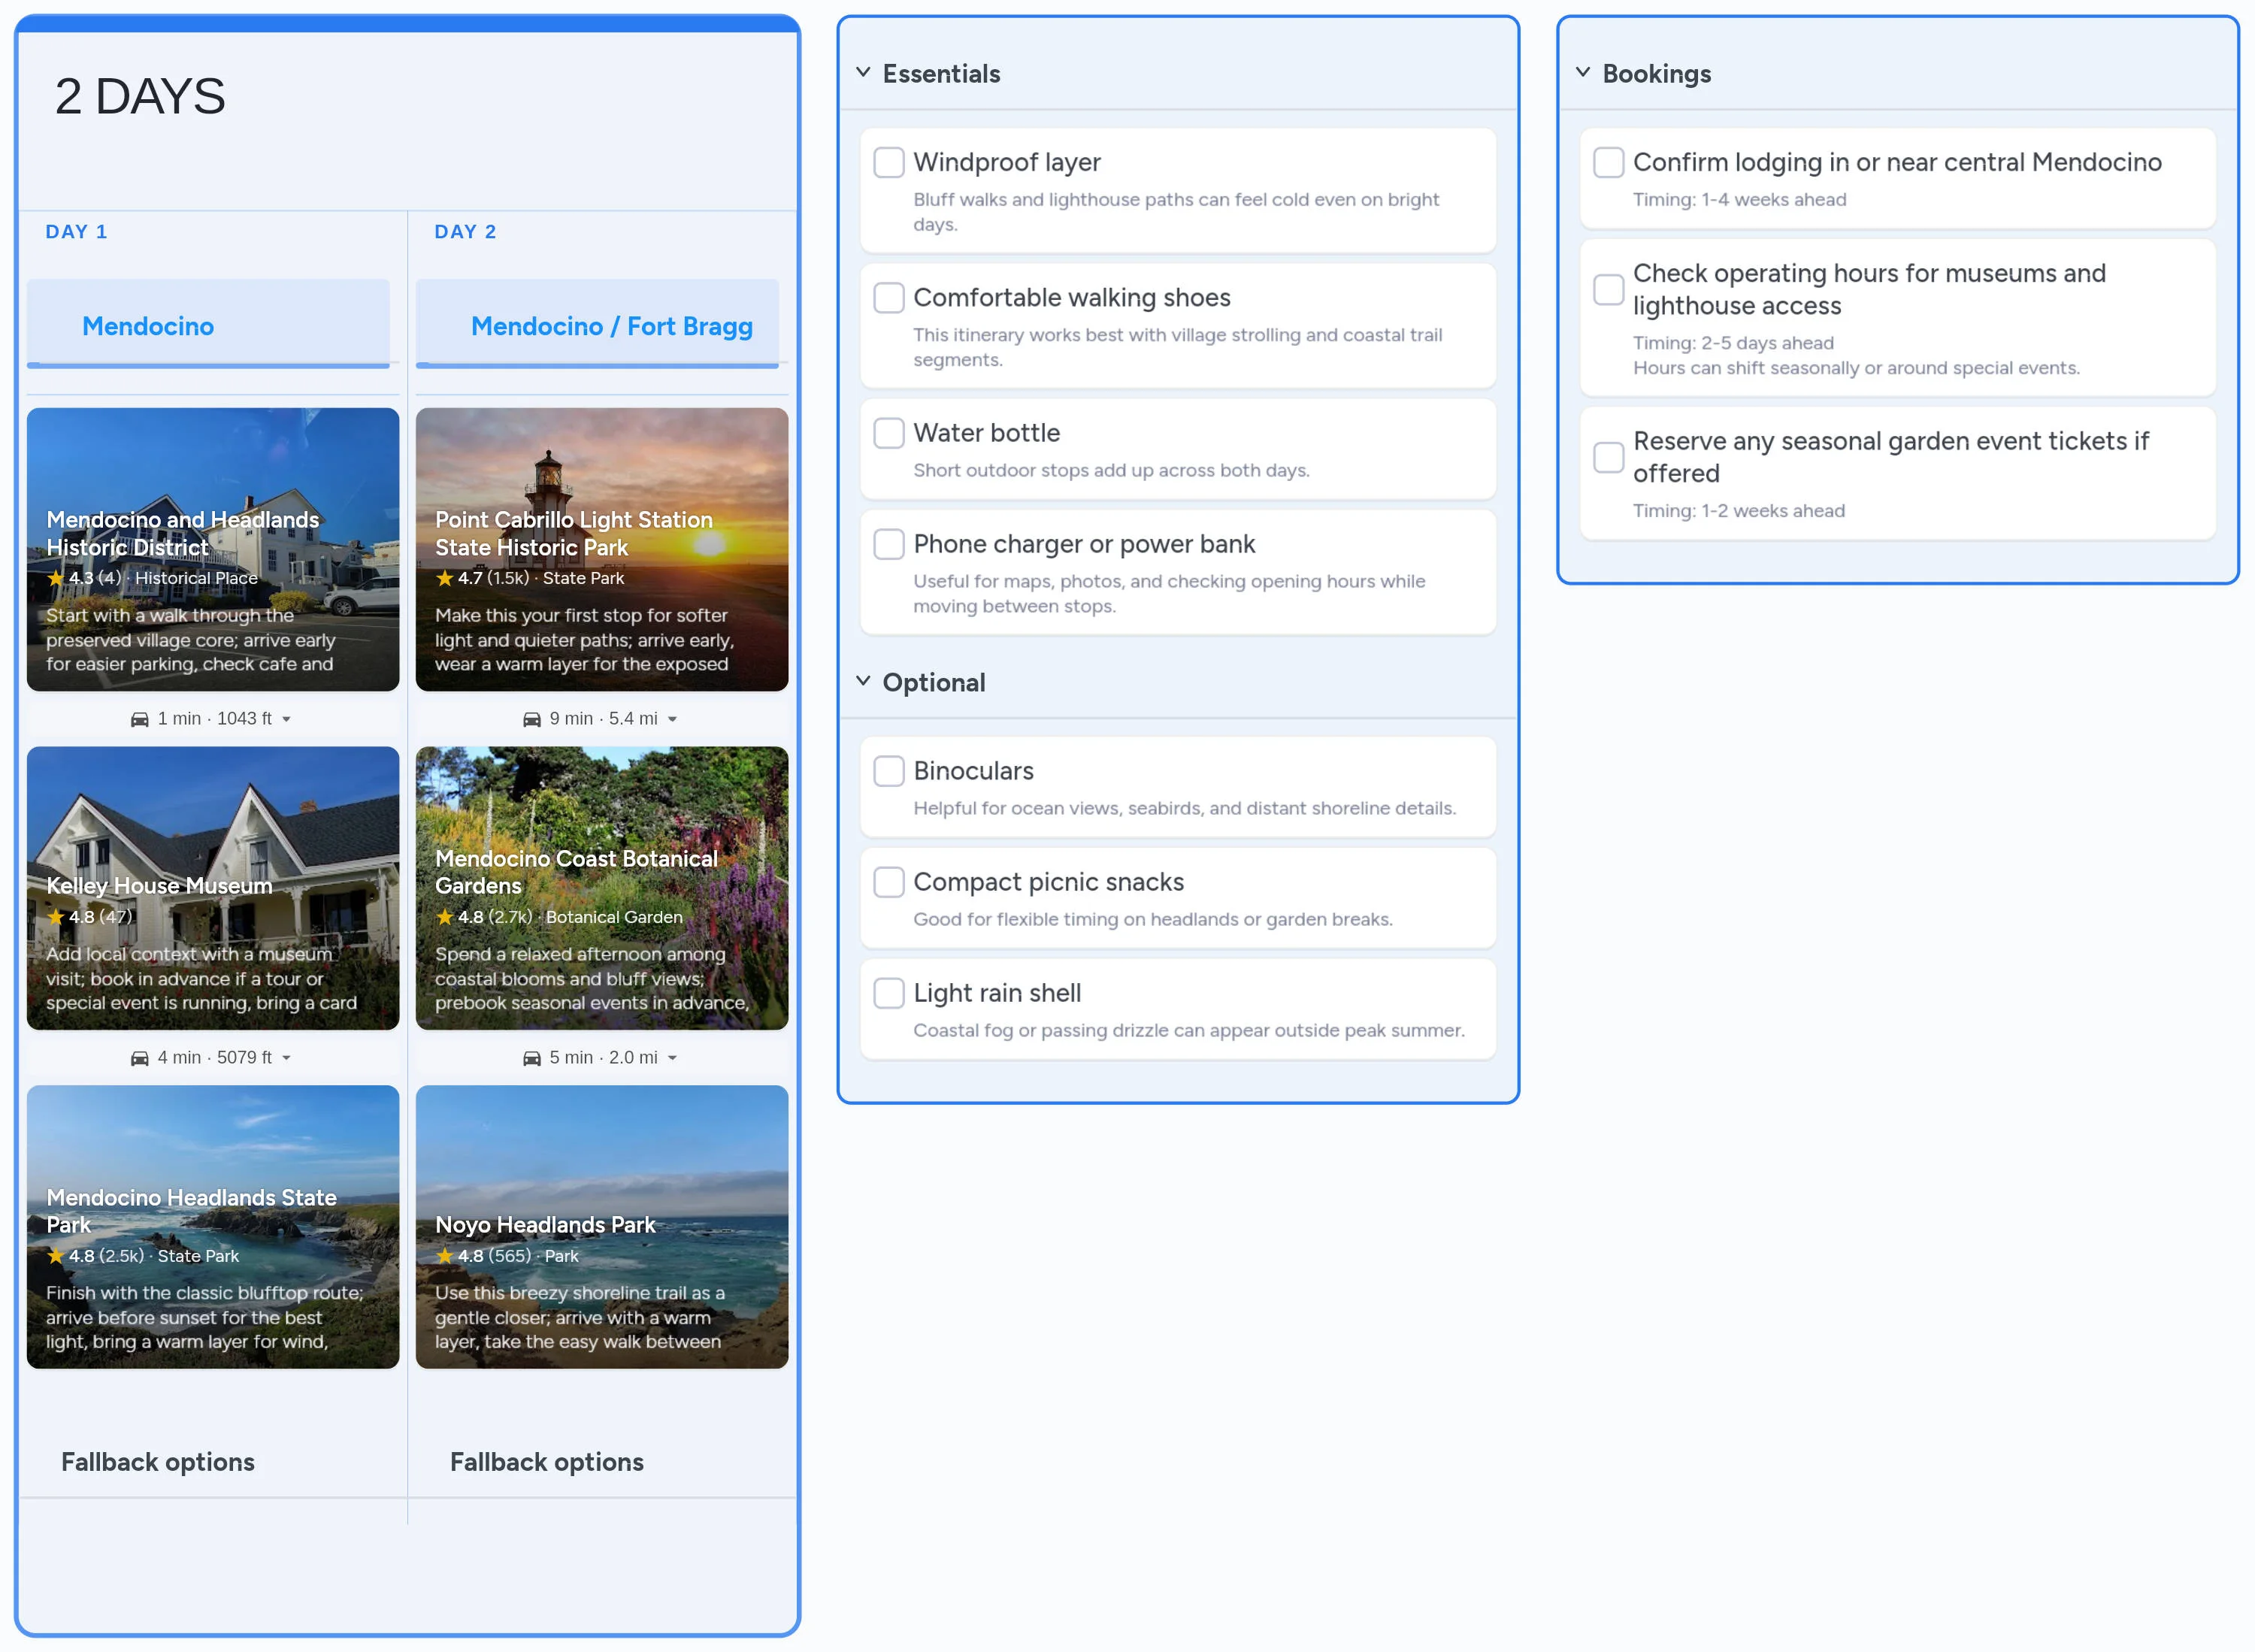Mark Confirm lodging booking as done
Image resolution: width=2255 pixels, height=1652 pixels.
point(1608,162)
